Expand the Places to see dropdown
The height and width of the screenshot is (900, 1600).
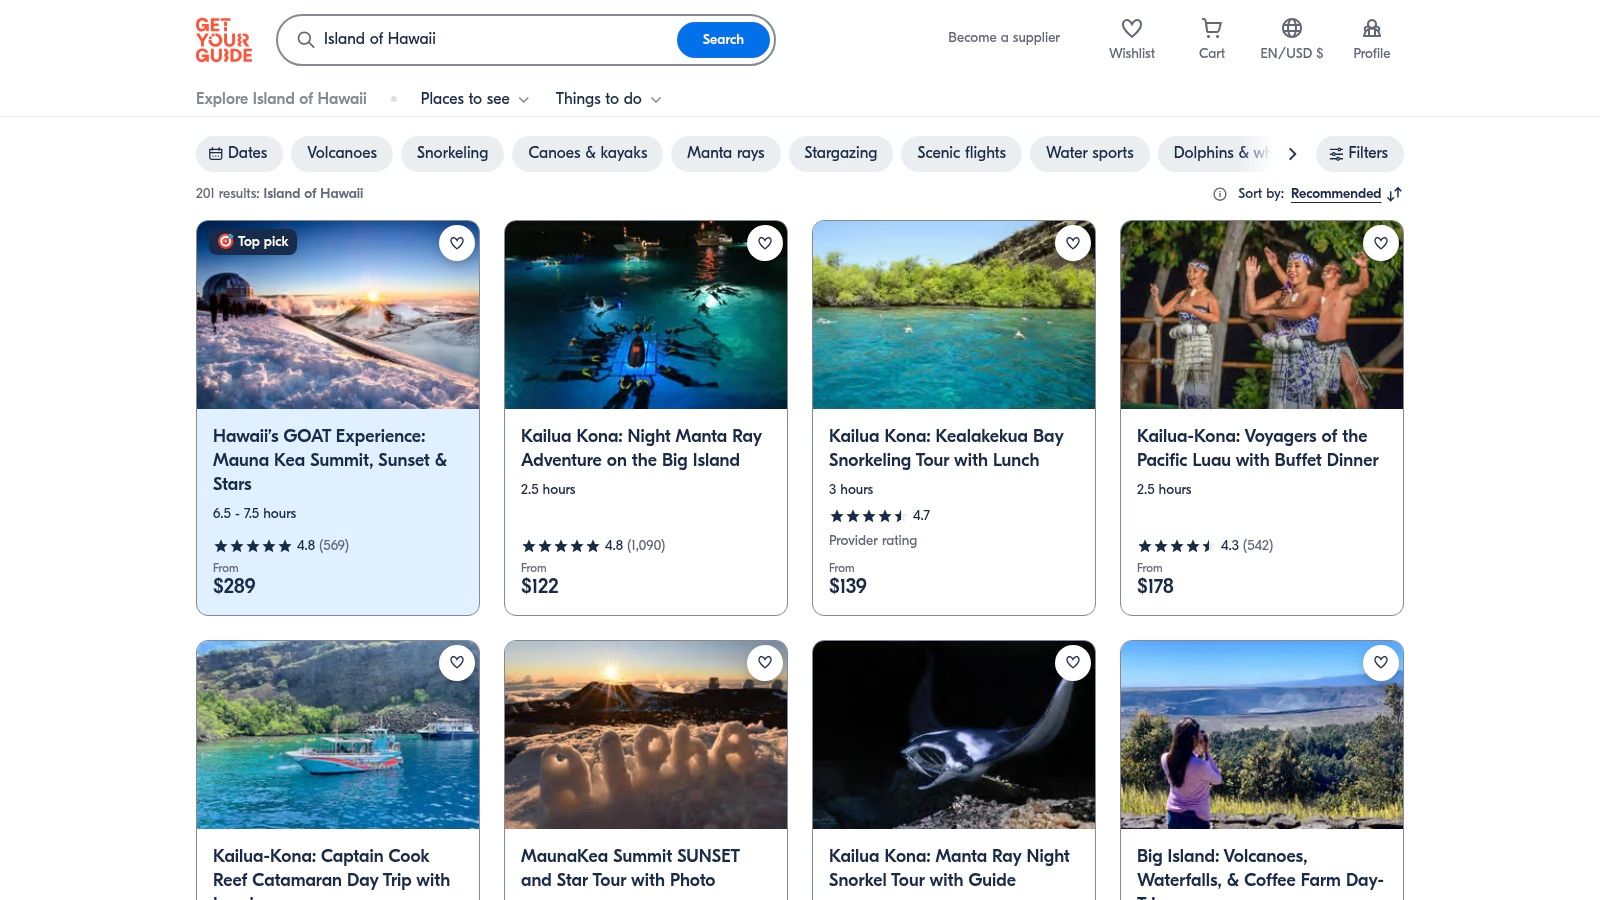474,99
